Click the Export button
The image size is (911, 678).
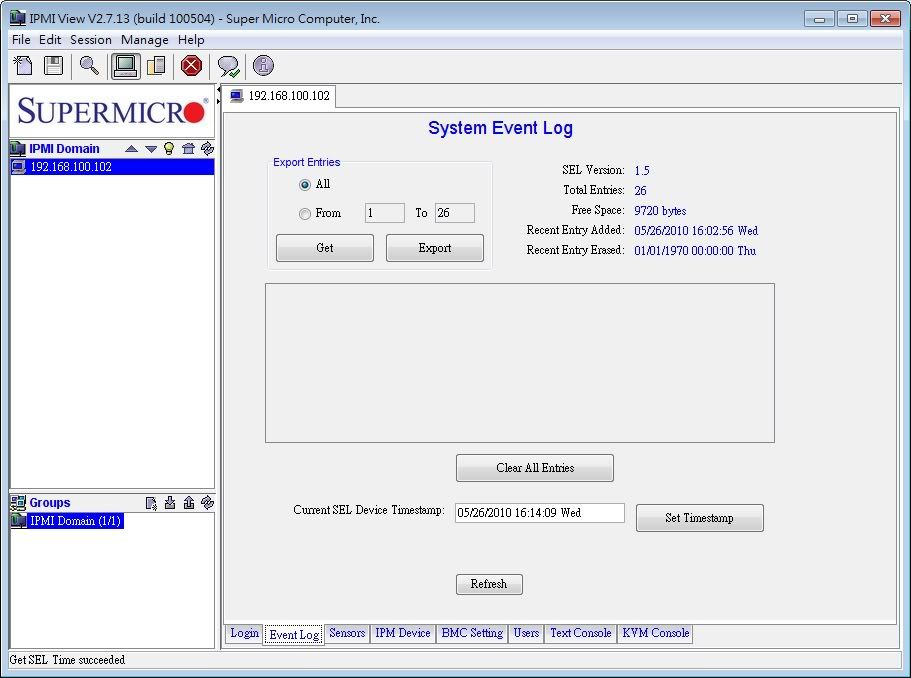click(x=435, y=248)
